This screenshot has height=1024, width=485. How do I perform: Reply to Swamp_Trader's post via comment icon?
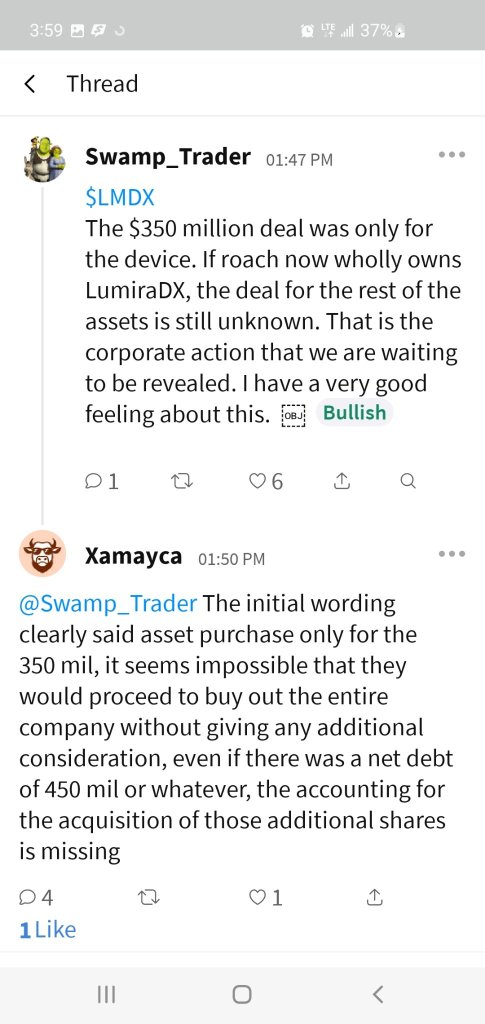click(102, 482)
